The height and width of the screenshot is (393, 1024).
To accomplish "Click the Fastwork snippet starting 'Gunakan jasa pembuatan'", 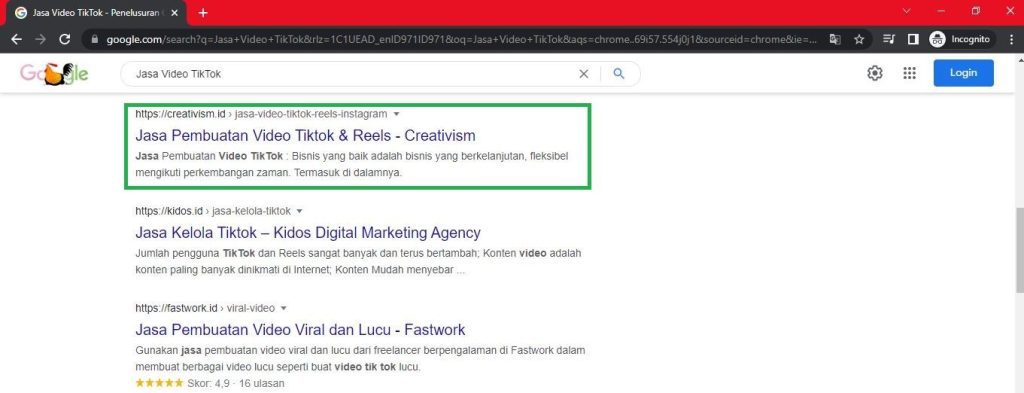I will coord(360,358).
